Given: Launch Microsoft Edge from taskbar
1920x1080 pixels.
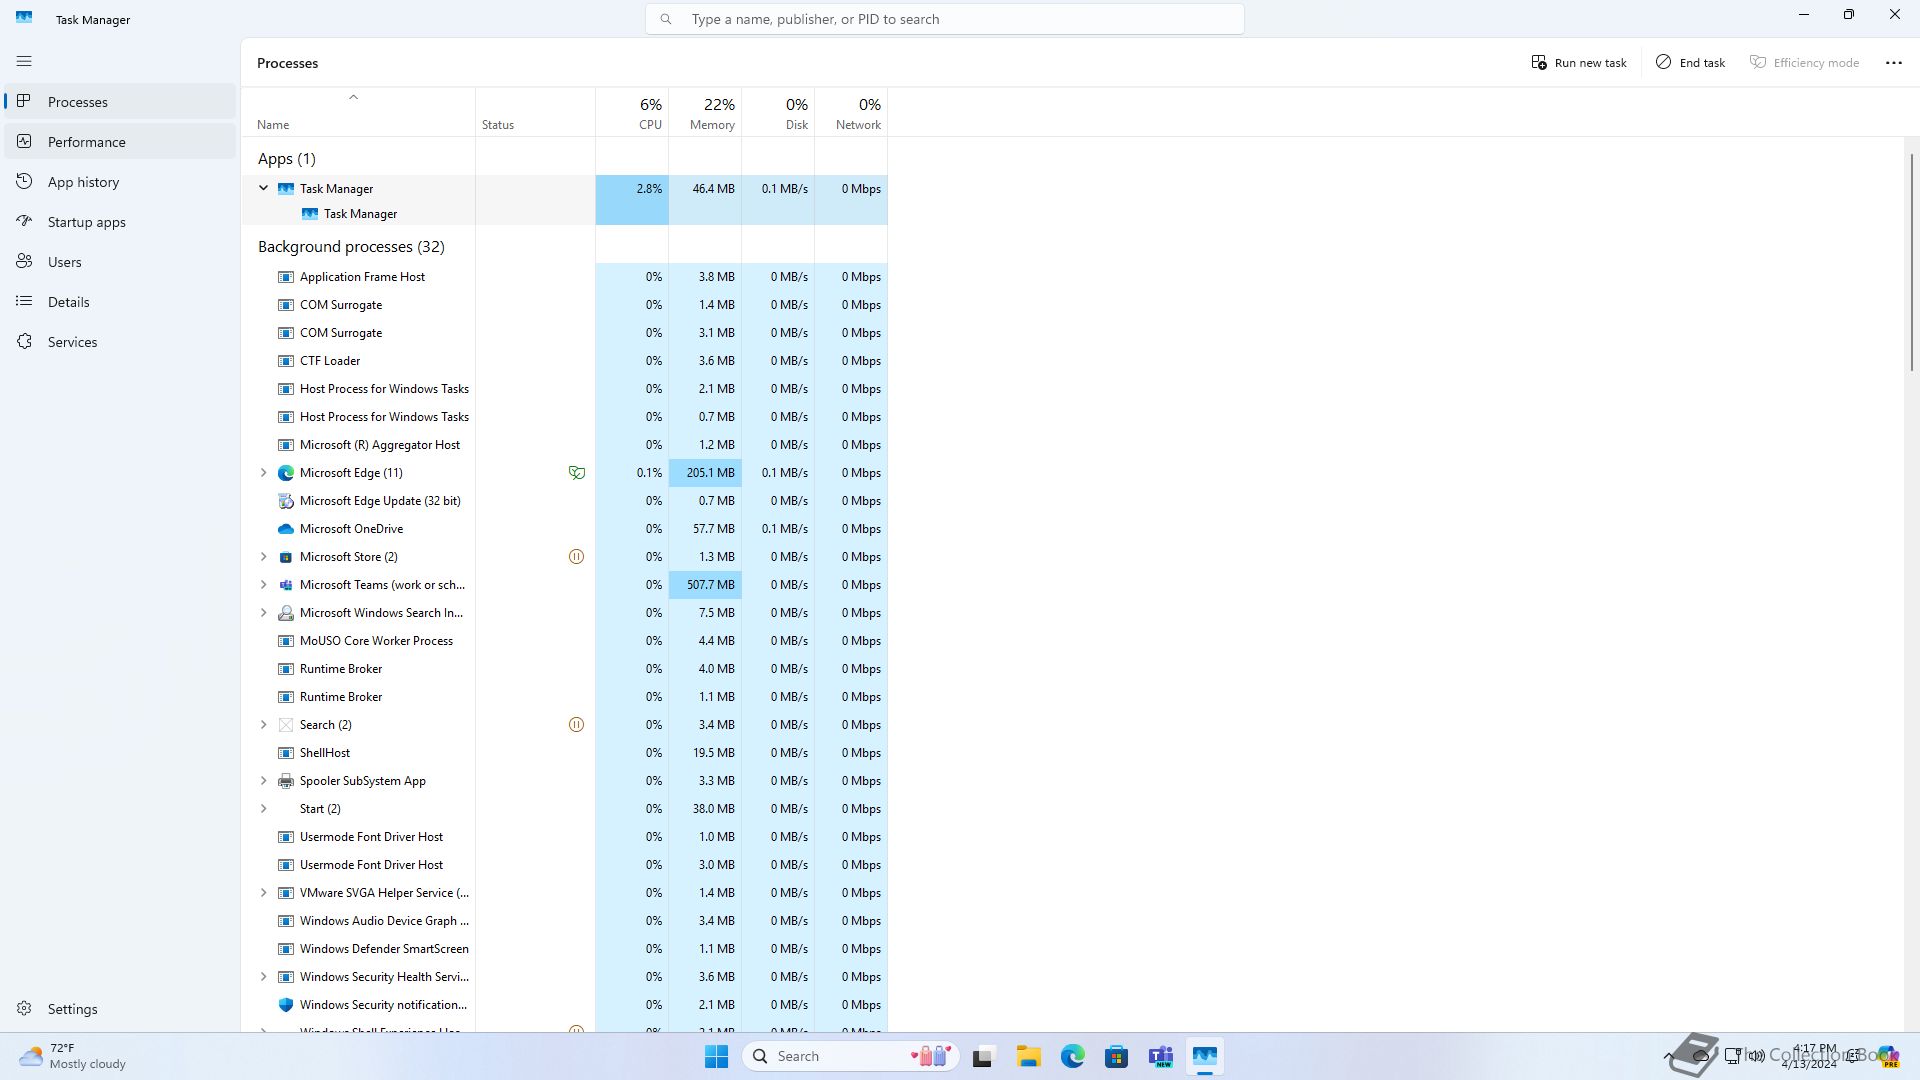Looking at the screenshot, I should click(1072, 1056).
